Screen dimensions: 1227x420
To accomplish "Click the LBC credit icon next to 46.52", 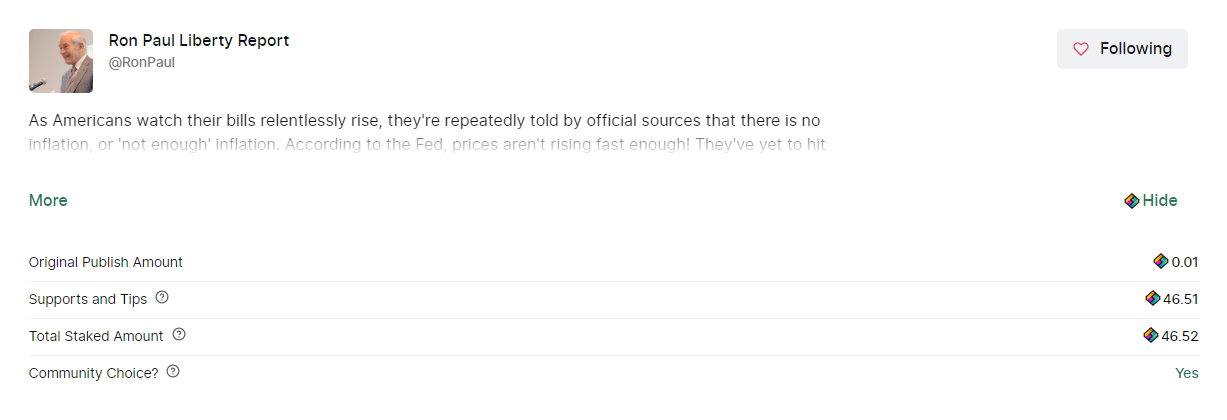I will pyautogui.click(x=1151, y=335).
